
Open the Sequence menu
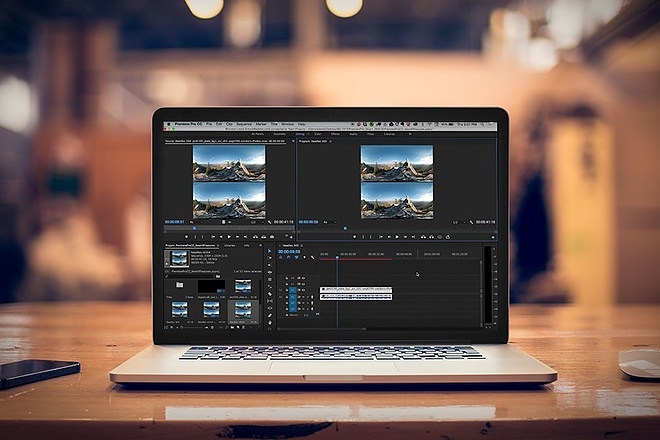click(x=244, y=124)
